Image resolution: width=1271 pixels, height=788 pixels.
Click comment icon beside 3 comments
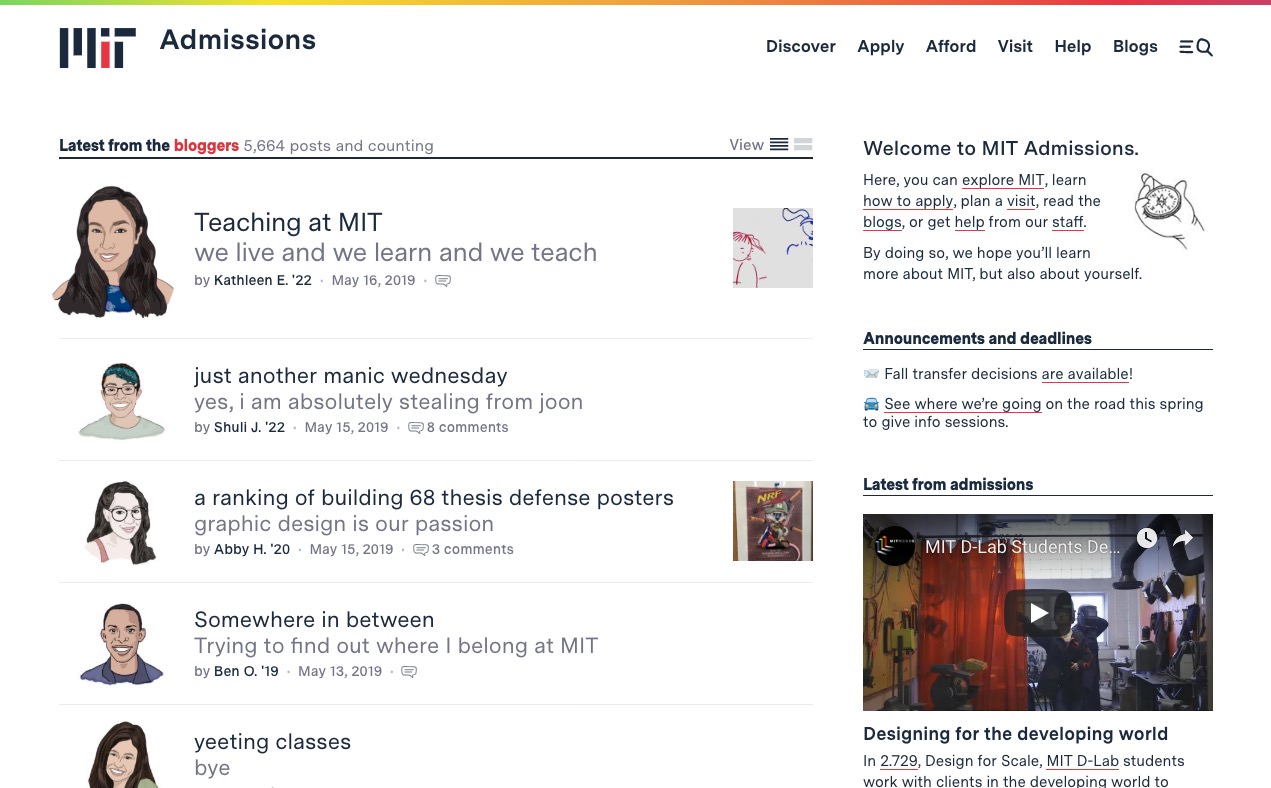(x=421, y=550)
